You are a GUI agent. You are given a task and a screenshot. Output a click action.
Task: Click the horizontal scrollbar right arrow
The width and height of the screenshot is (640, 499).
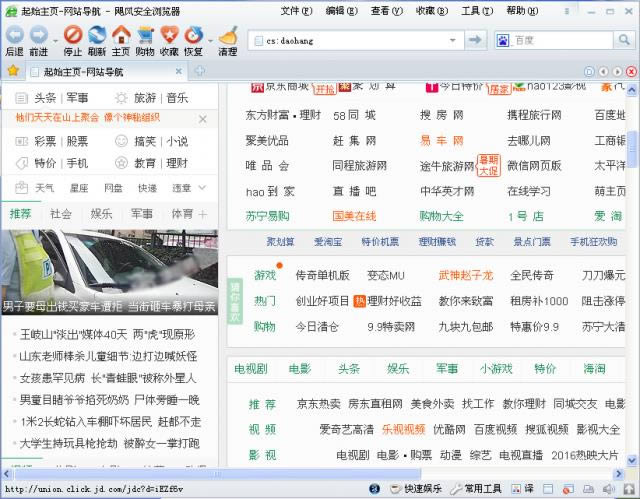pos(619,474)
